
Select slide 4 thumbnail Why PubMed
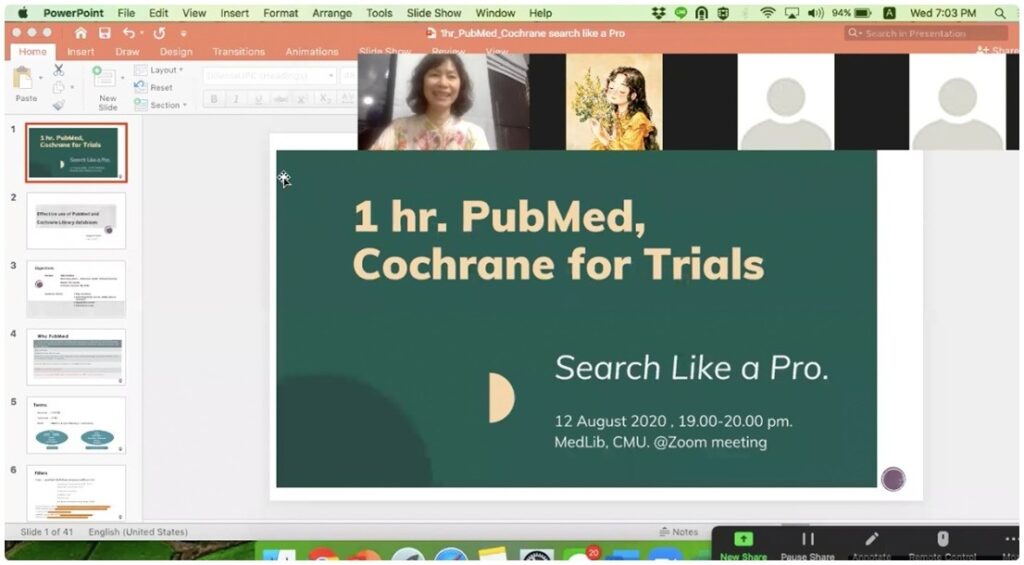[76, 356]
